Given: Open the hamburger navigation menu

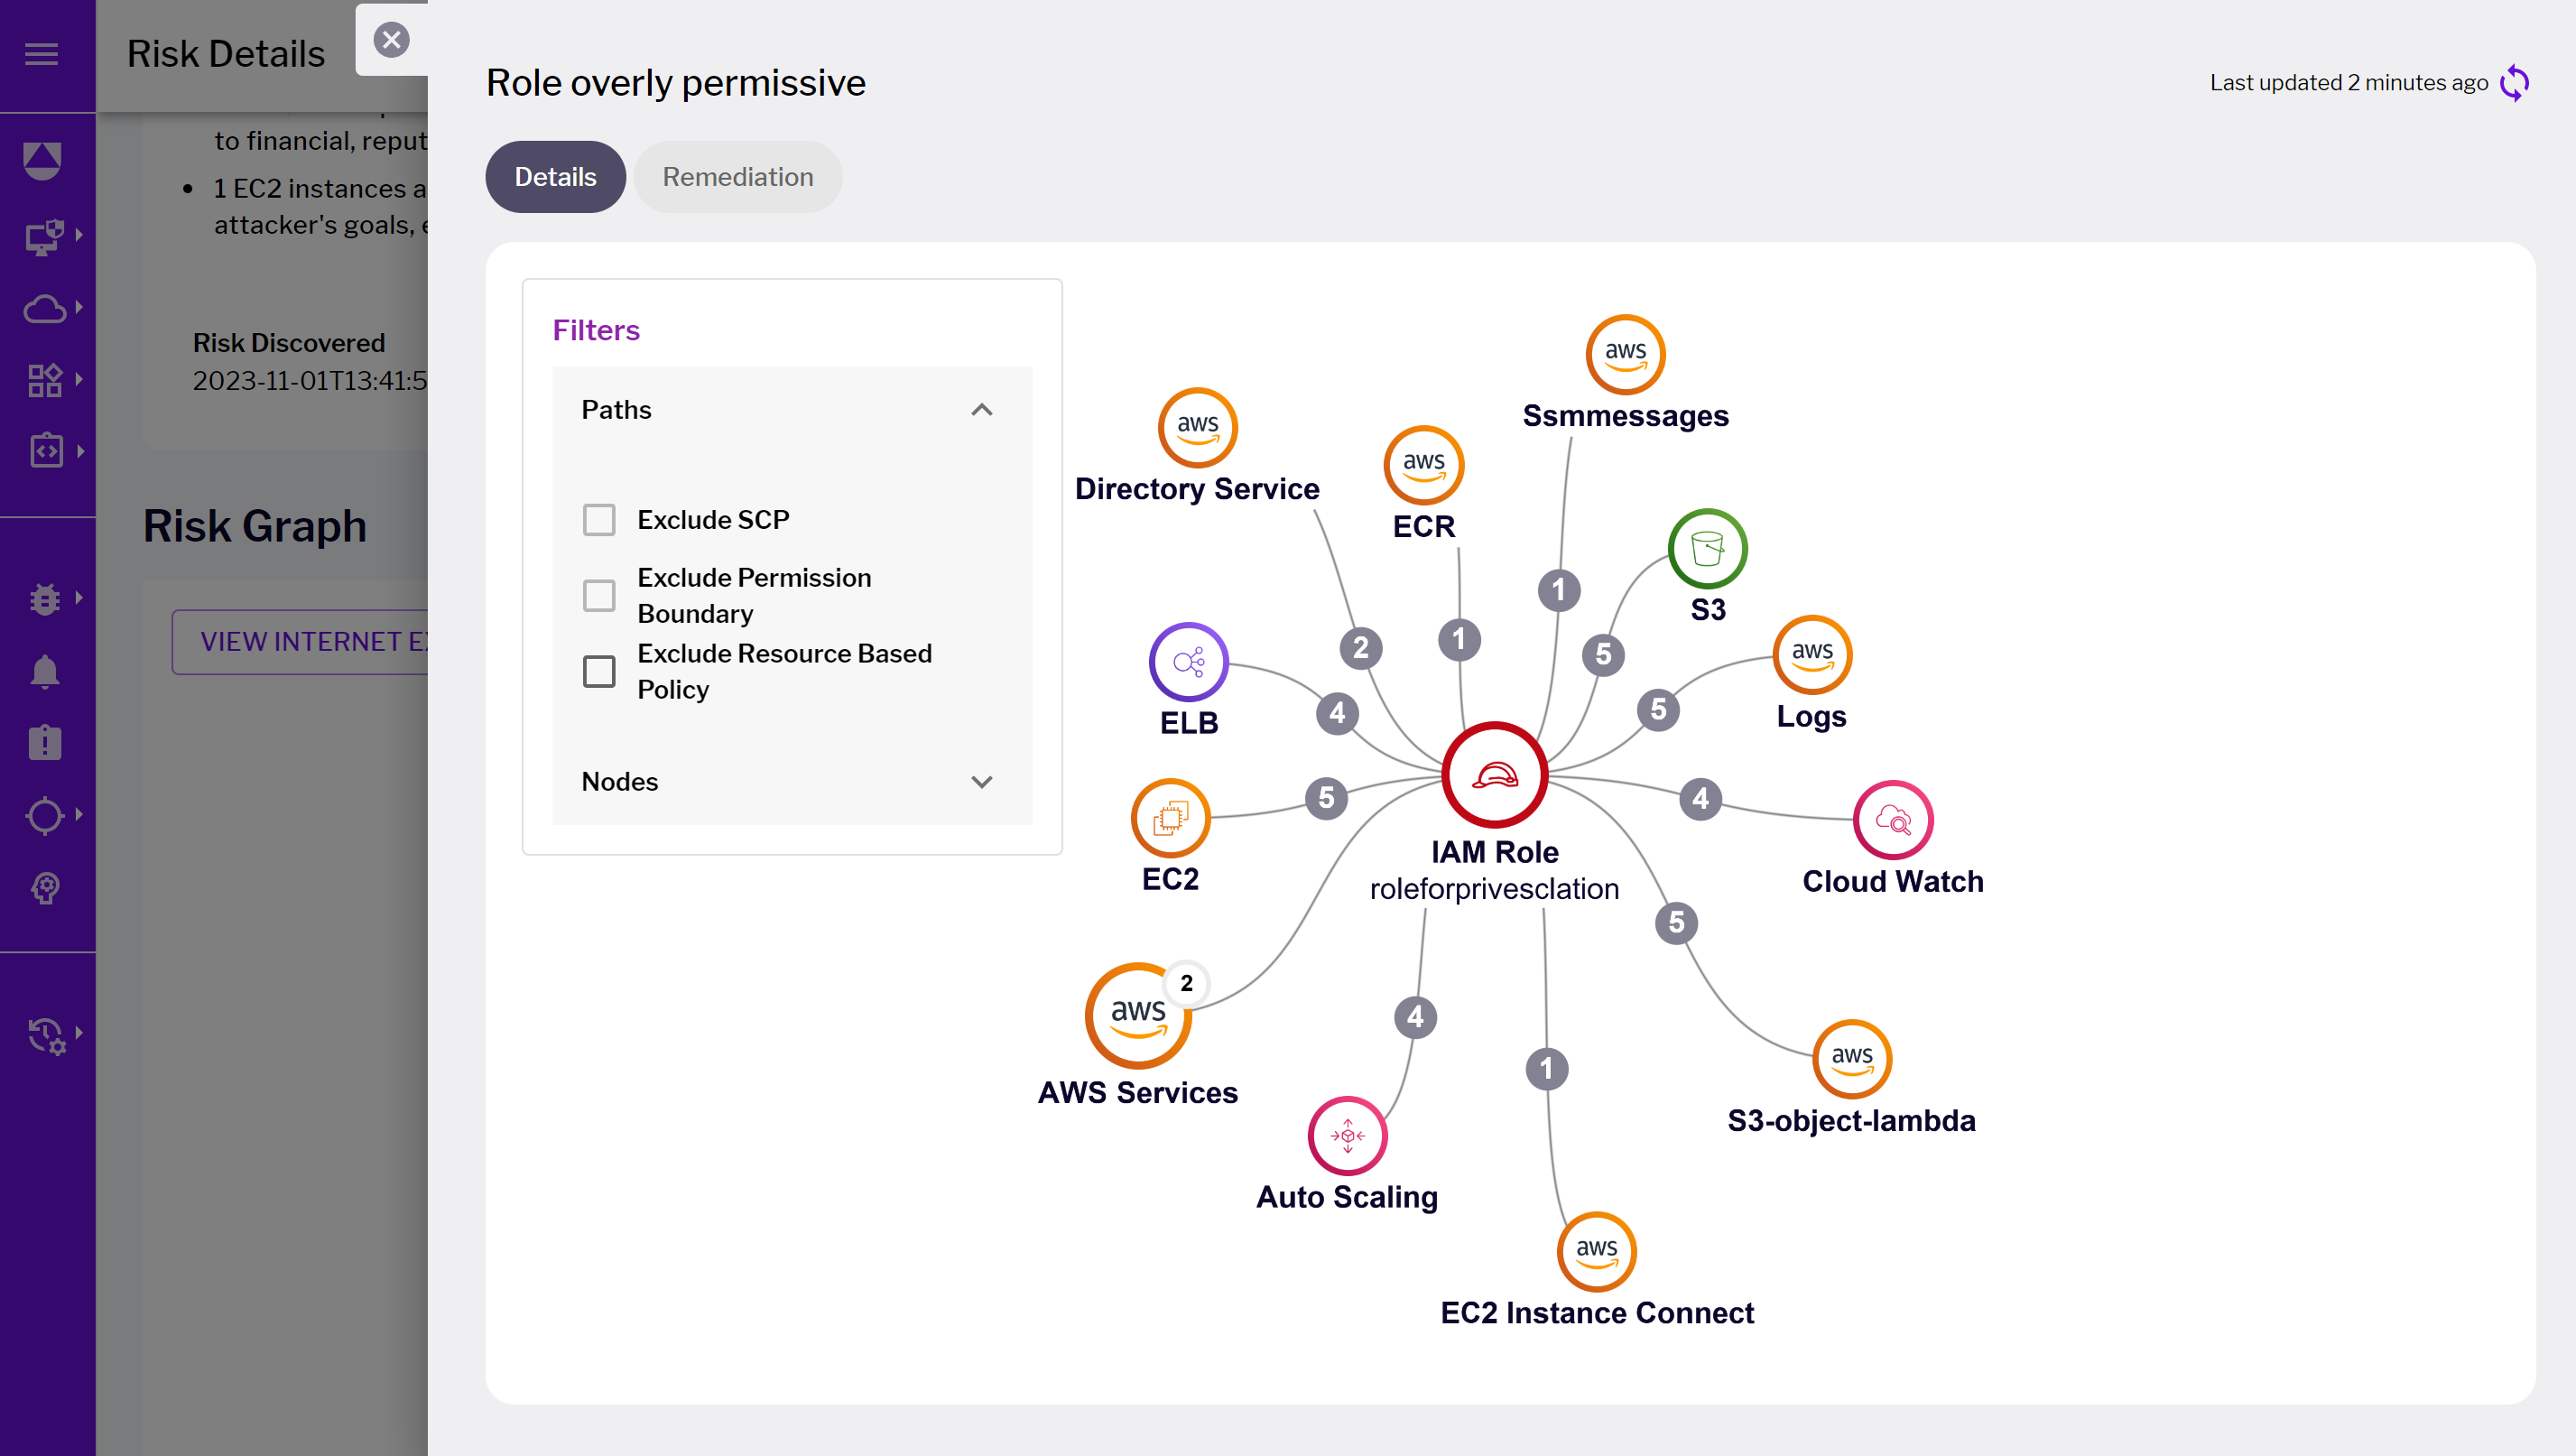Looking at the screenshot, I should (41, 54).
